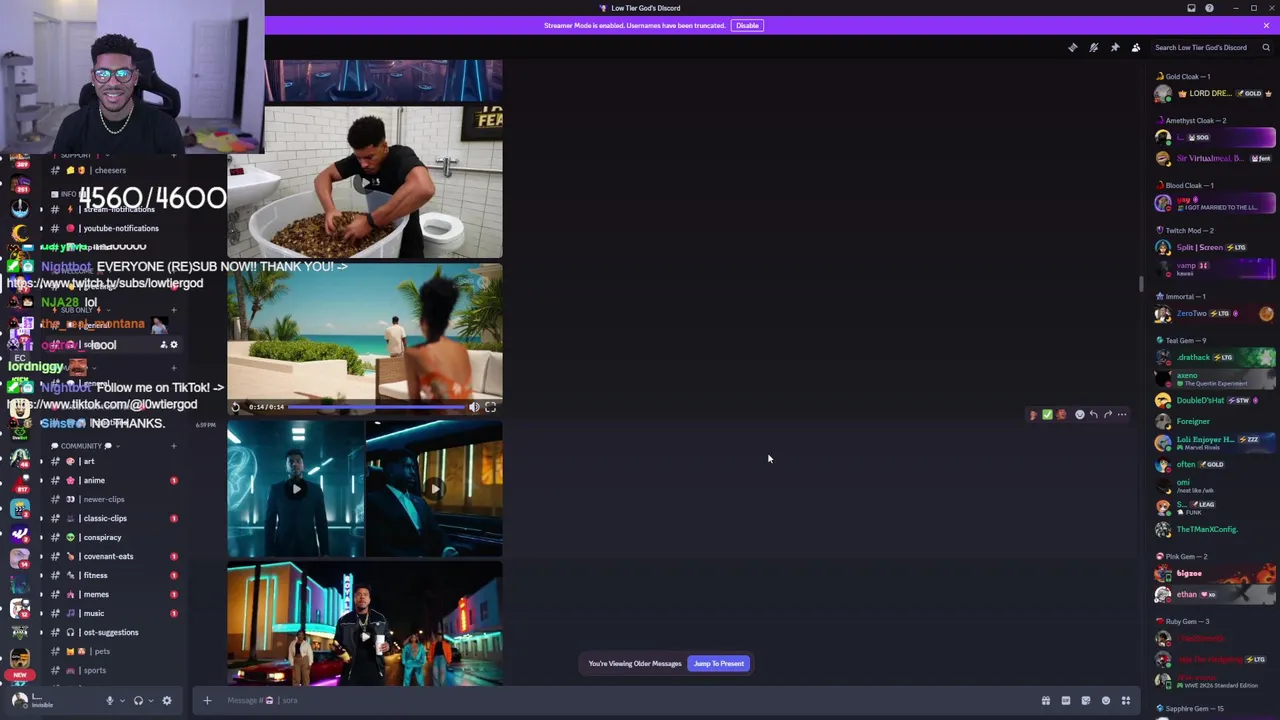Create channel plus beside COMMUNITY category
Viewport: 1280px width, 720px height.
(173, 446)
